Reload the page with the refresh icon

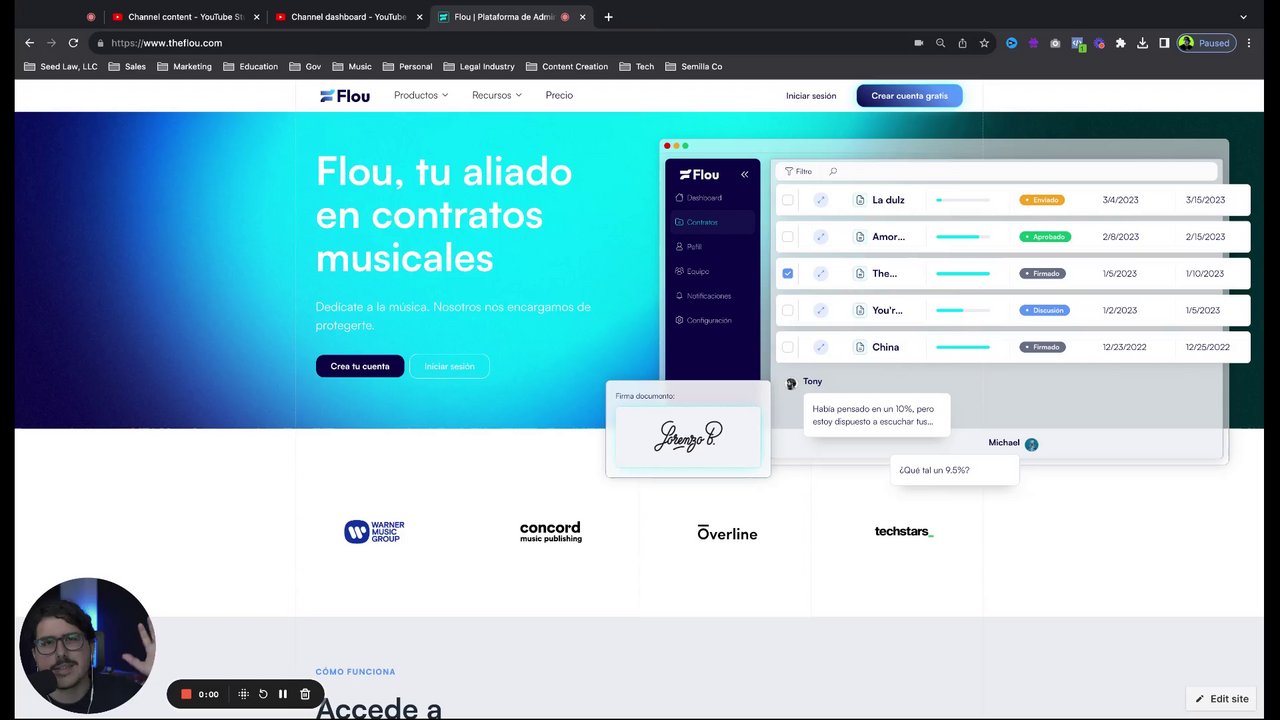tap(73, 43)
